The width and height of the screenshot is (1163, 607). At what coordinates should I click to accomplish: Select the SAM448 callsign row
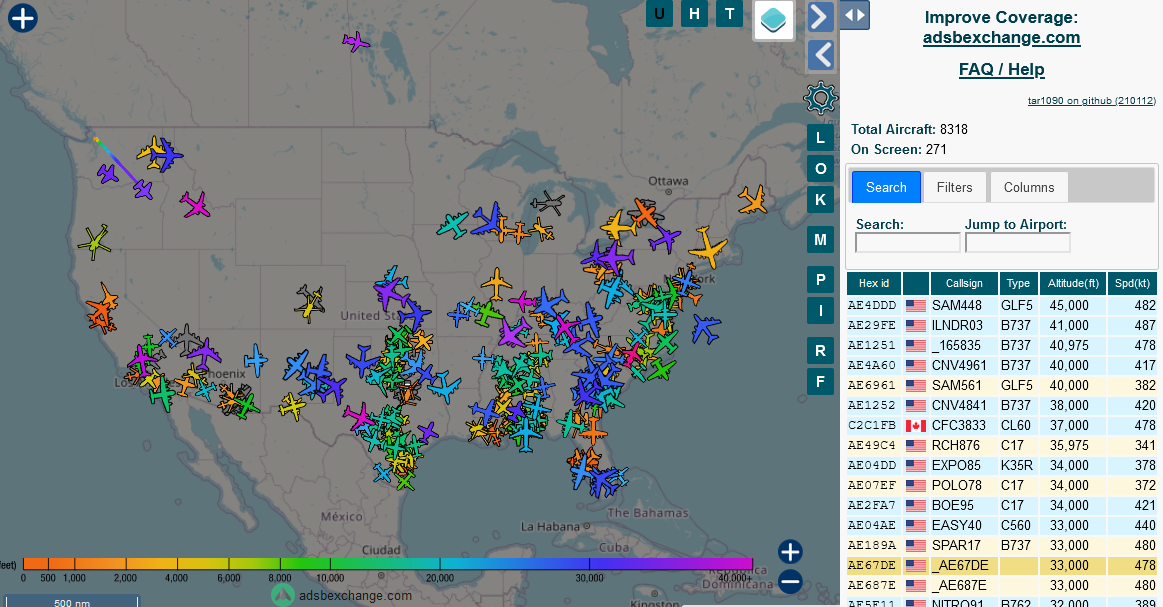pyautogui.click(x=1002, y=306)
